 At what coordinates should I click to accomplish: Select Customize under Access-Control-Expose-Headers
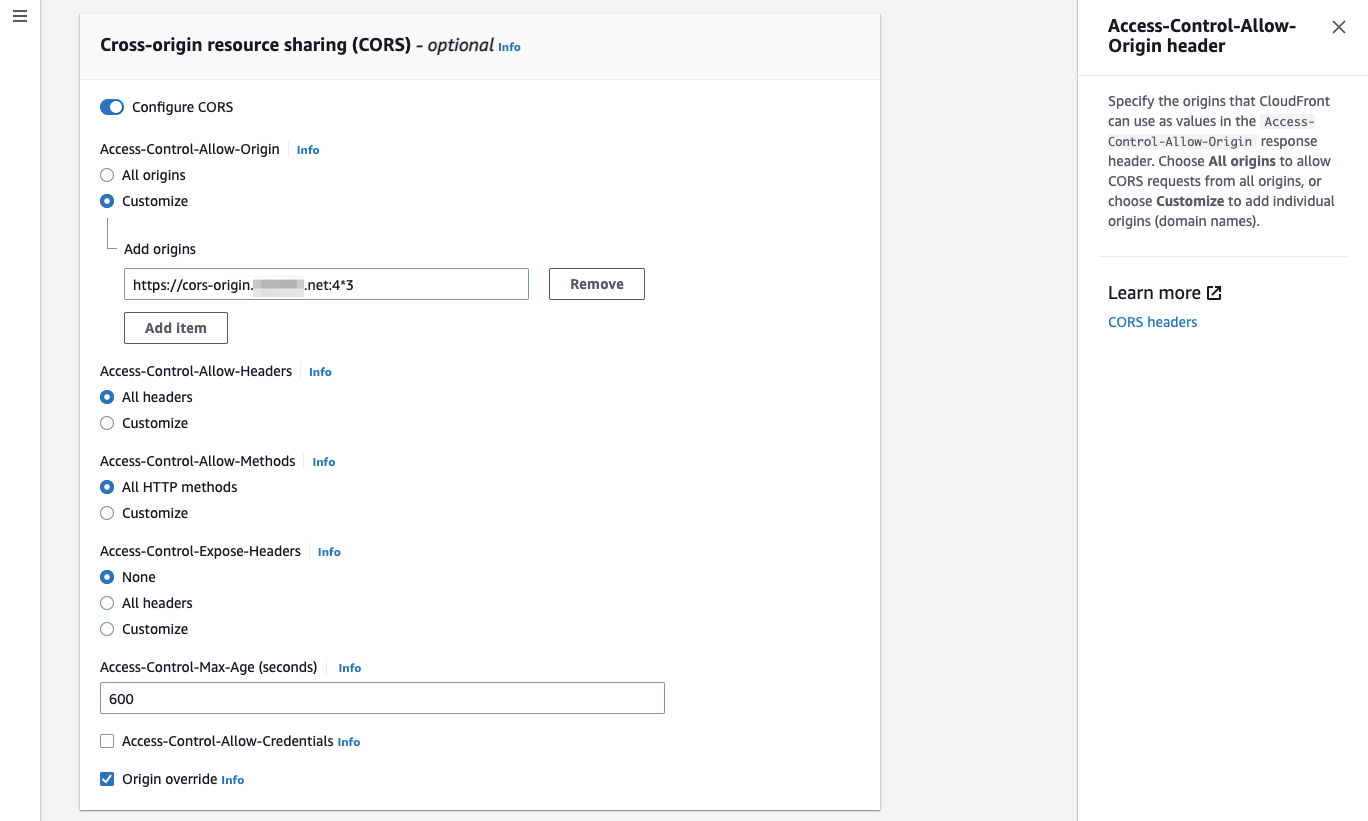pos(107,629)
